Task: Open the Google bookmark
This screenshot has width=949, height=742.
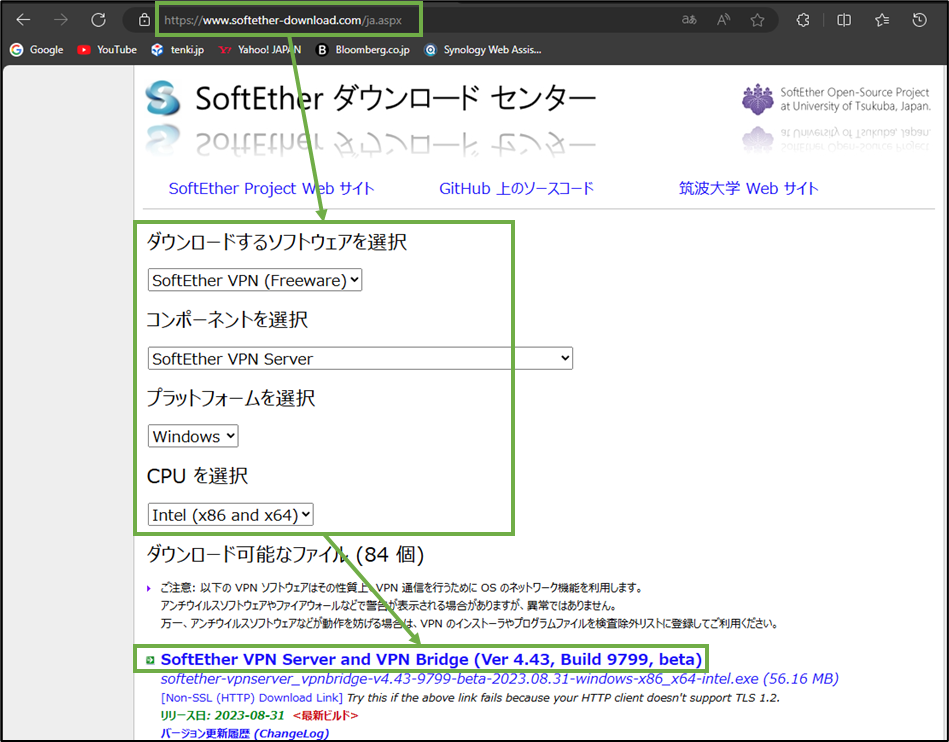Action: [37, 50]
